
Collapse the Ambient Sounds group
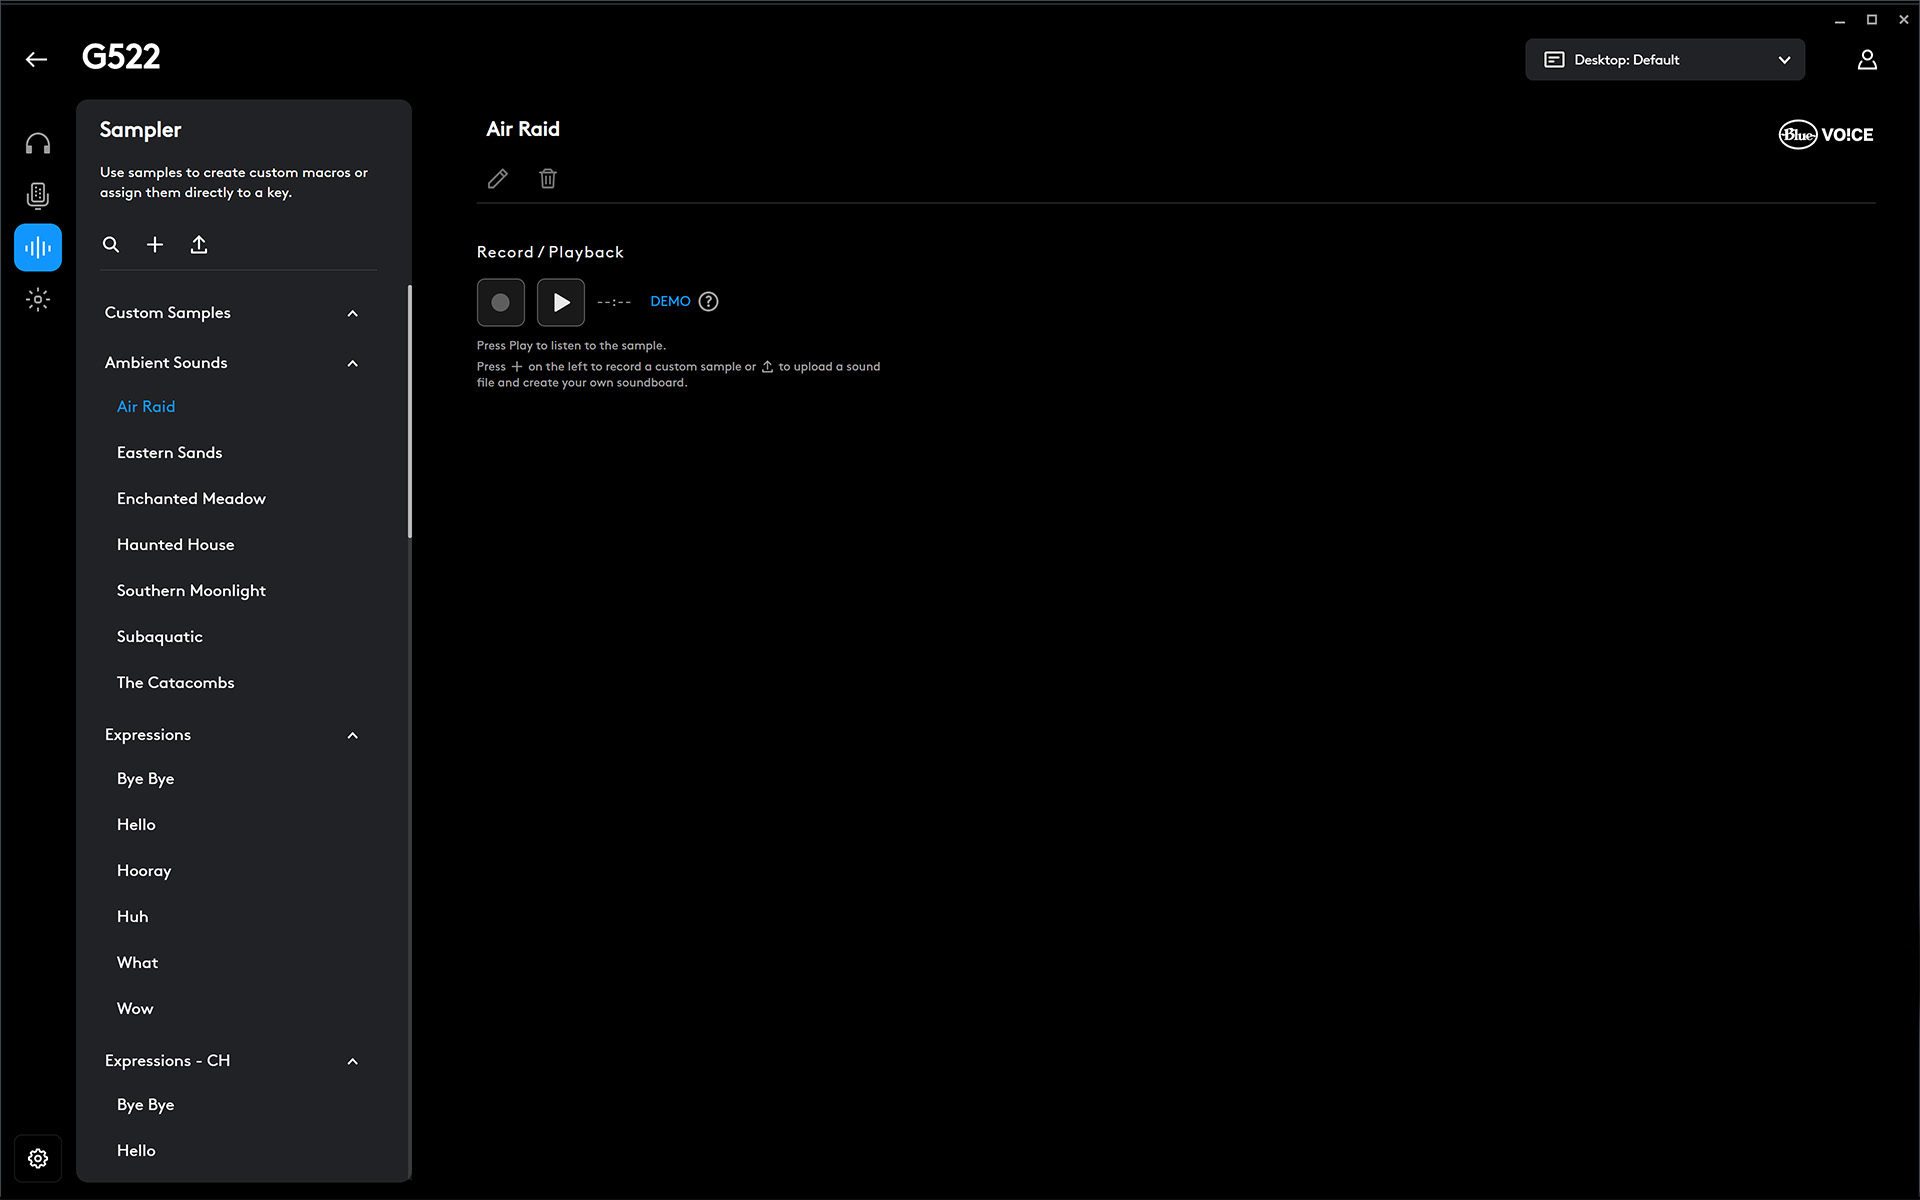click(352, 364)
